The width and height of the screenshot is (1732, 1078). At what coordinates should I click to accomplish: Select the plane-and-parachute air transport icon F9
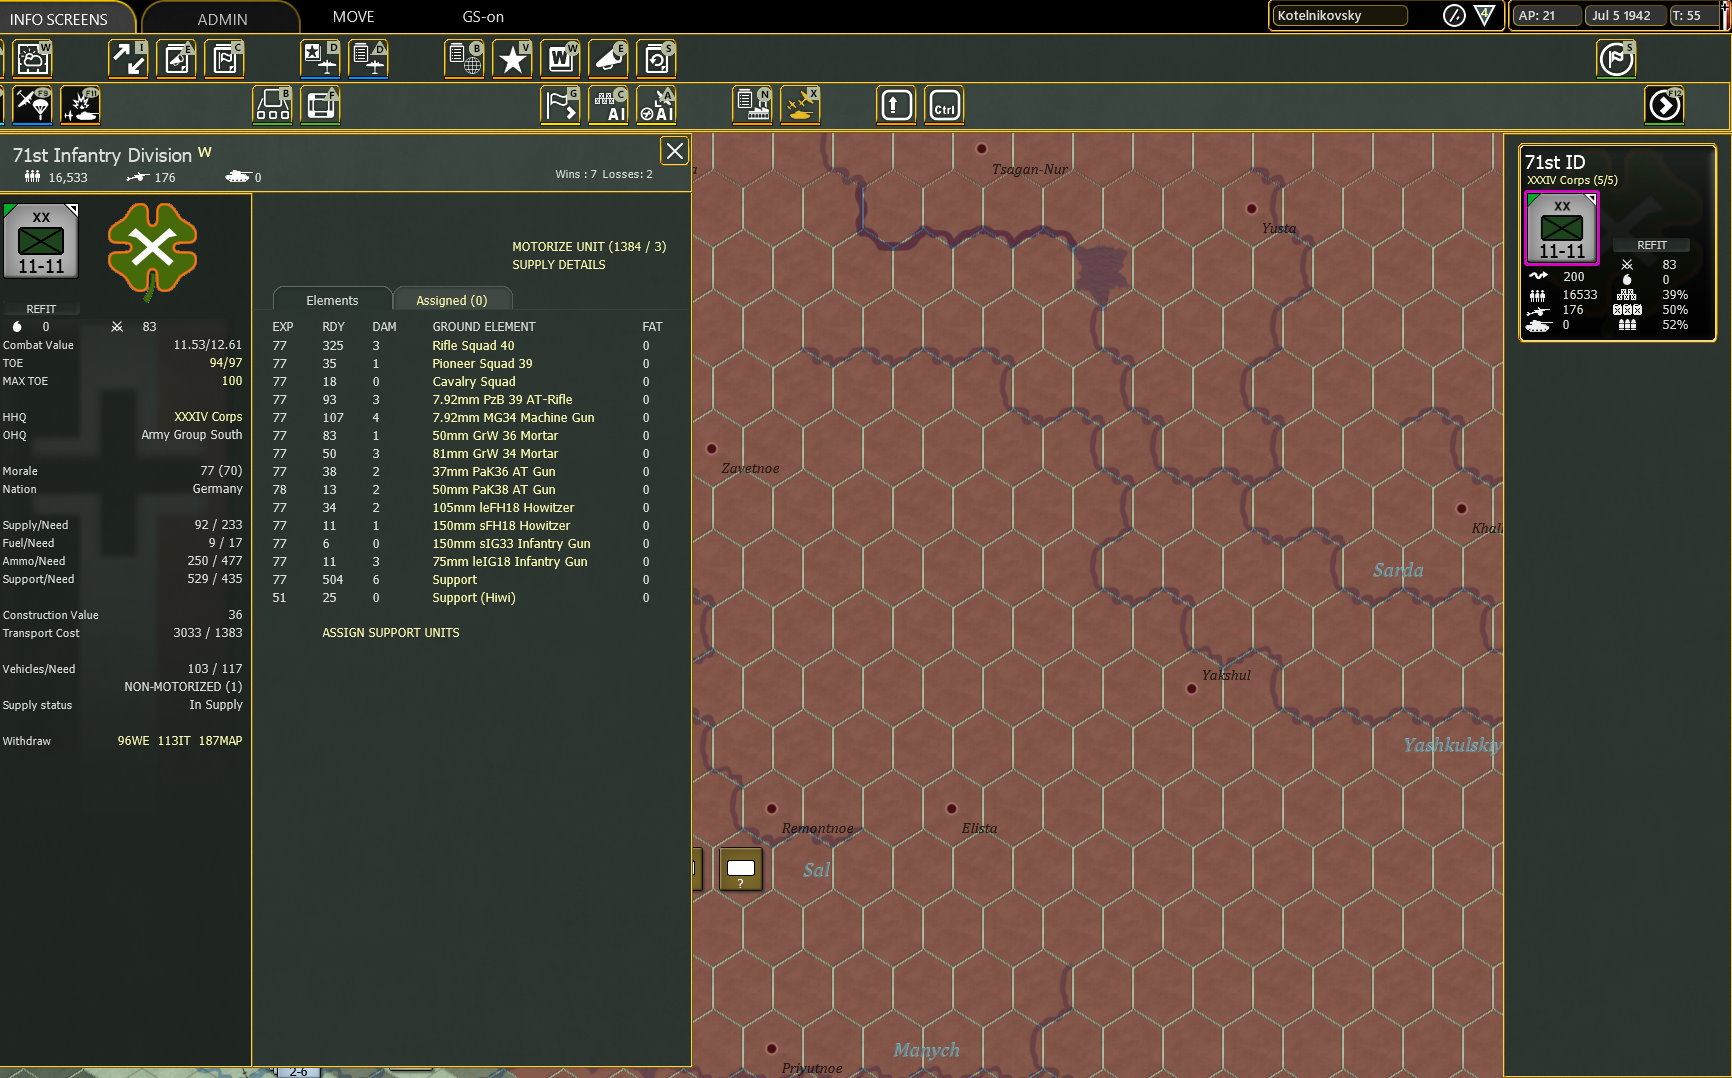32,105
